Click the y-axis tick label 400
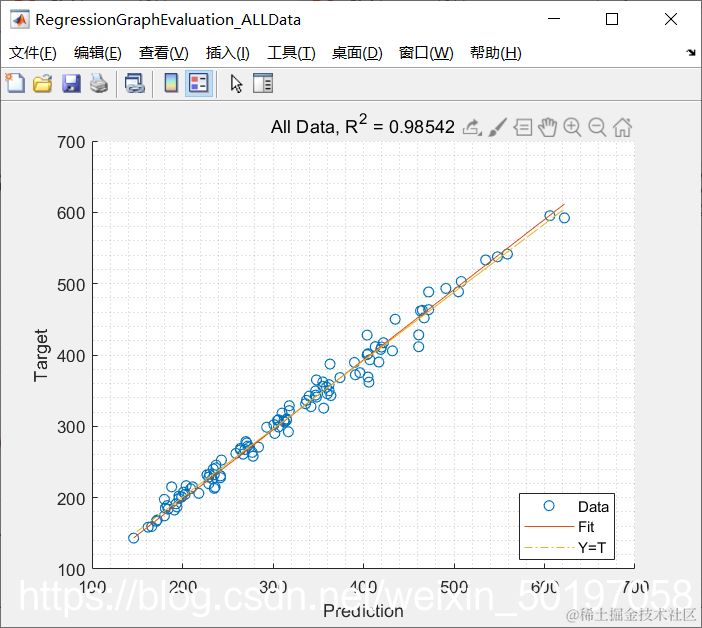Screen dimensions: 702x628 click(71, 356)
